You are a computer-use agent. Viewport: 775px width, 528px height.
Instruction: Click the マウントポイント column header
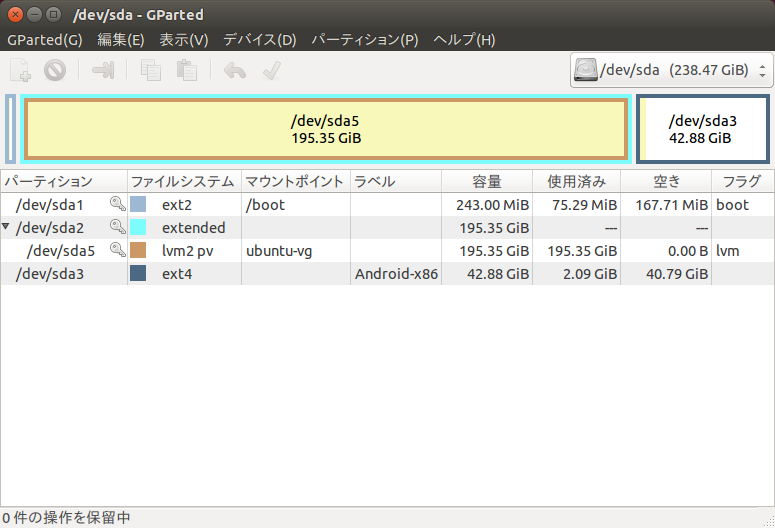coord(296,181)
